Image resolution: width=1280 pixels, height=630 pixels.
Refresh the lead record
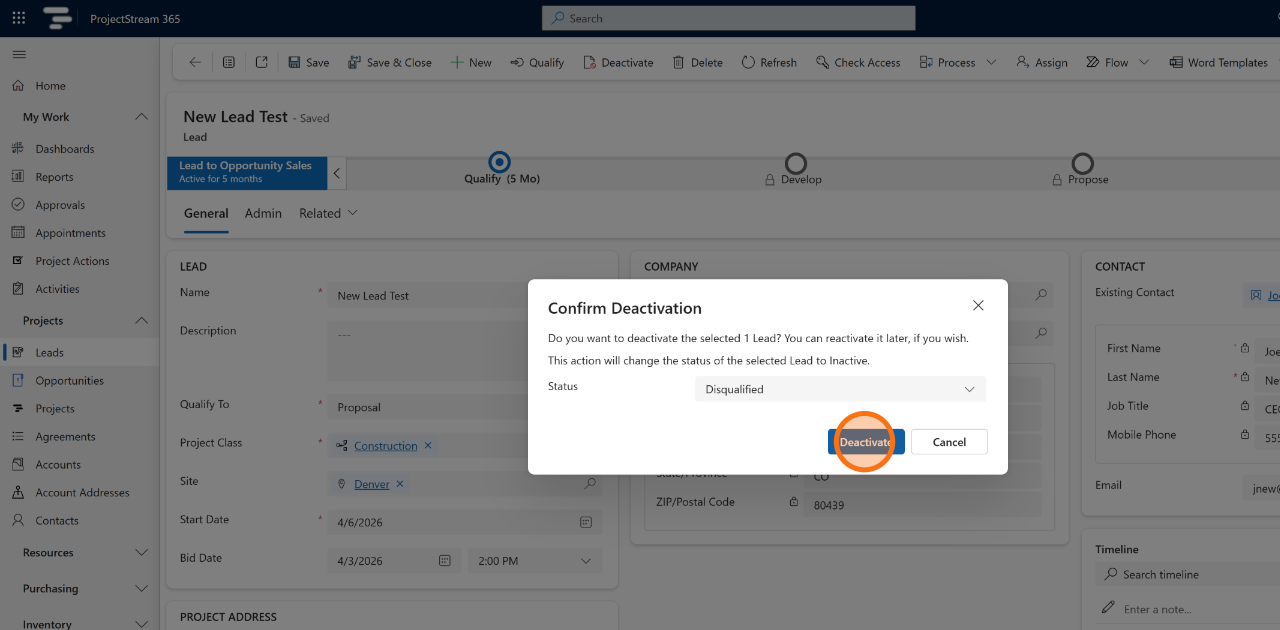point(769,62)
